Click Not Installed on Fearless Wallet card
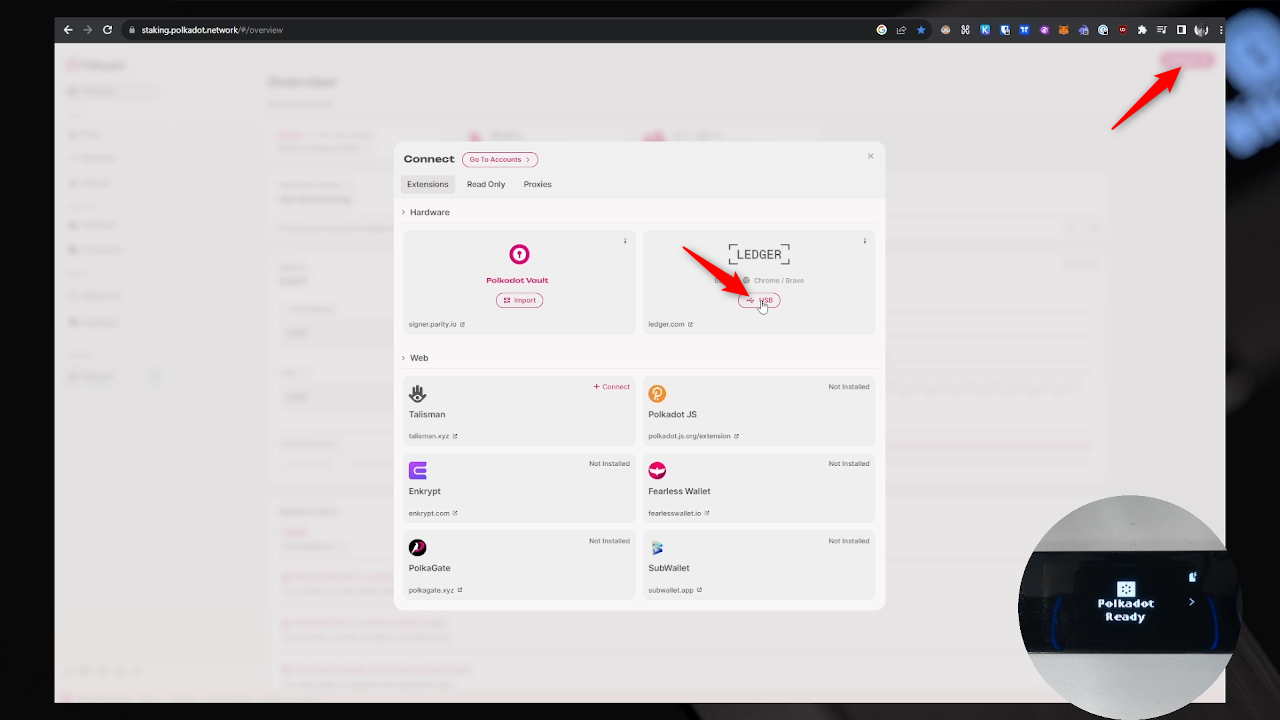Viewport: 1280px width, 720px height. [x=849, y=464]
